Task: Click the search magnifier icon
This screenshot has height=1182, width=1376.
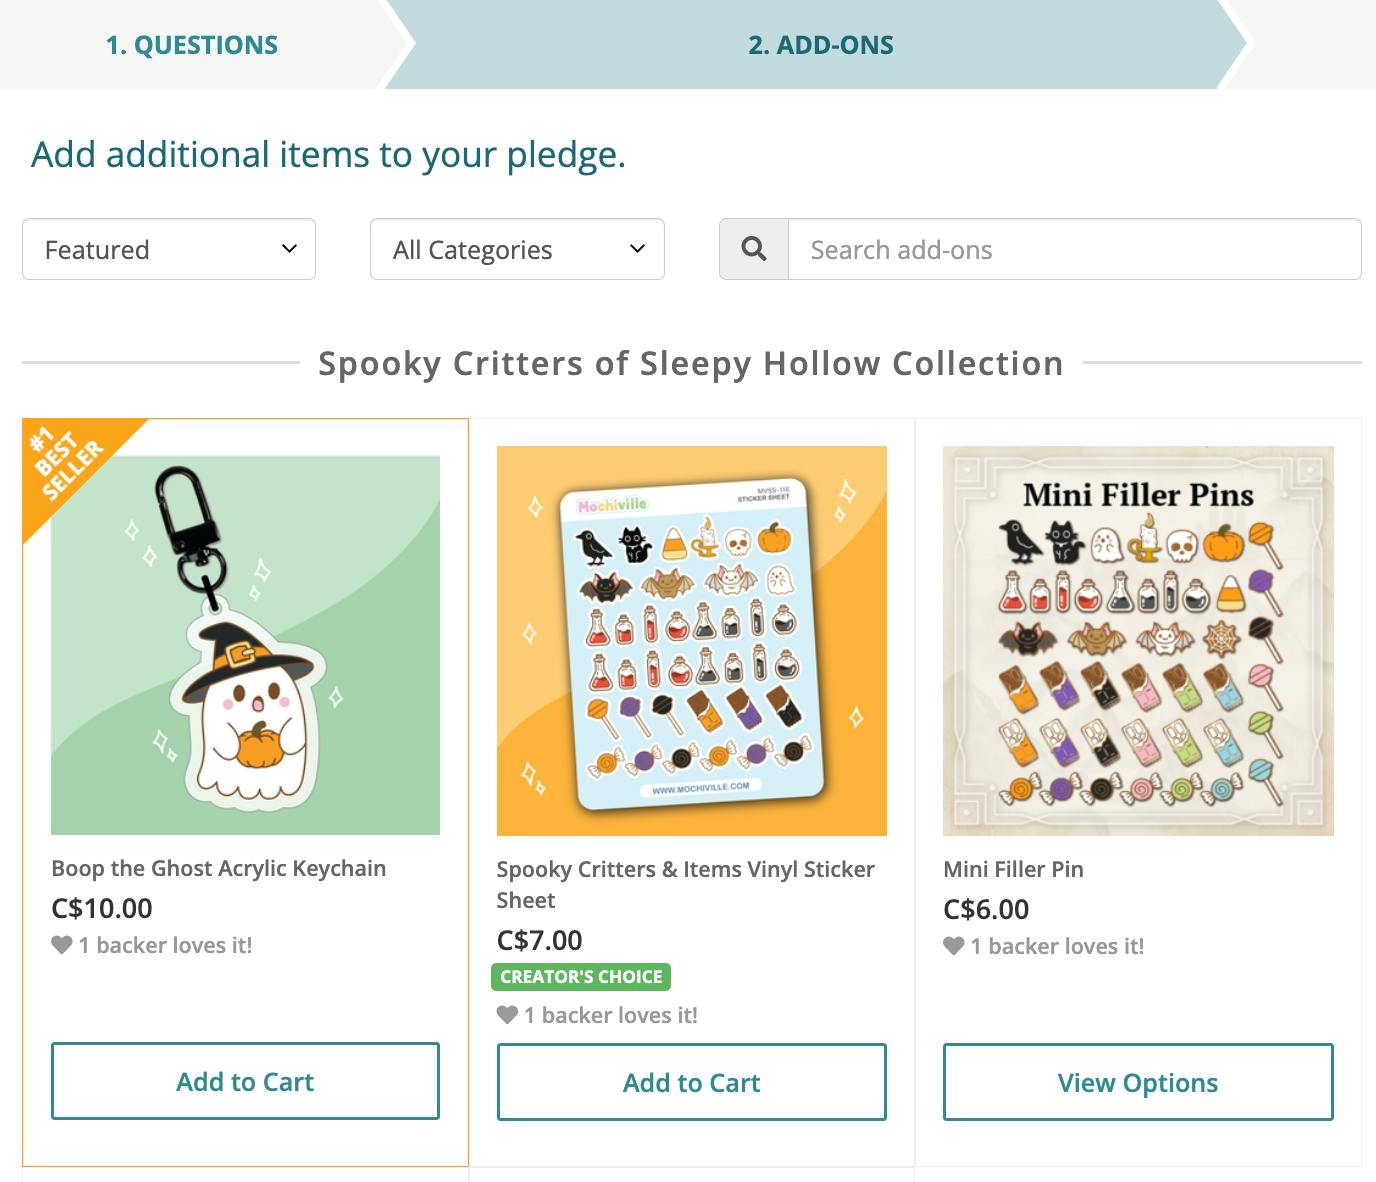Action: tap(754, 249)
